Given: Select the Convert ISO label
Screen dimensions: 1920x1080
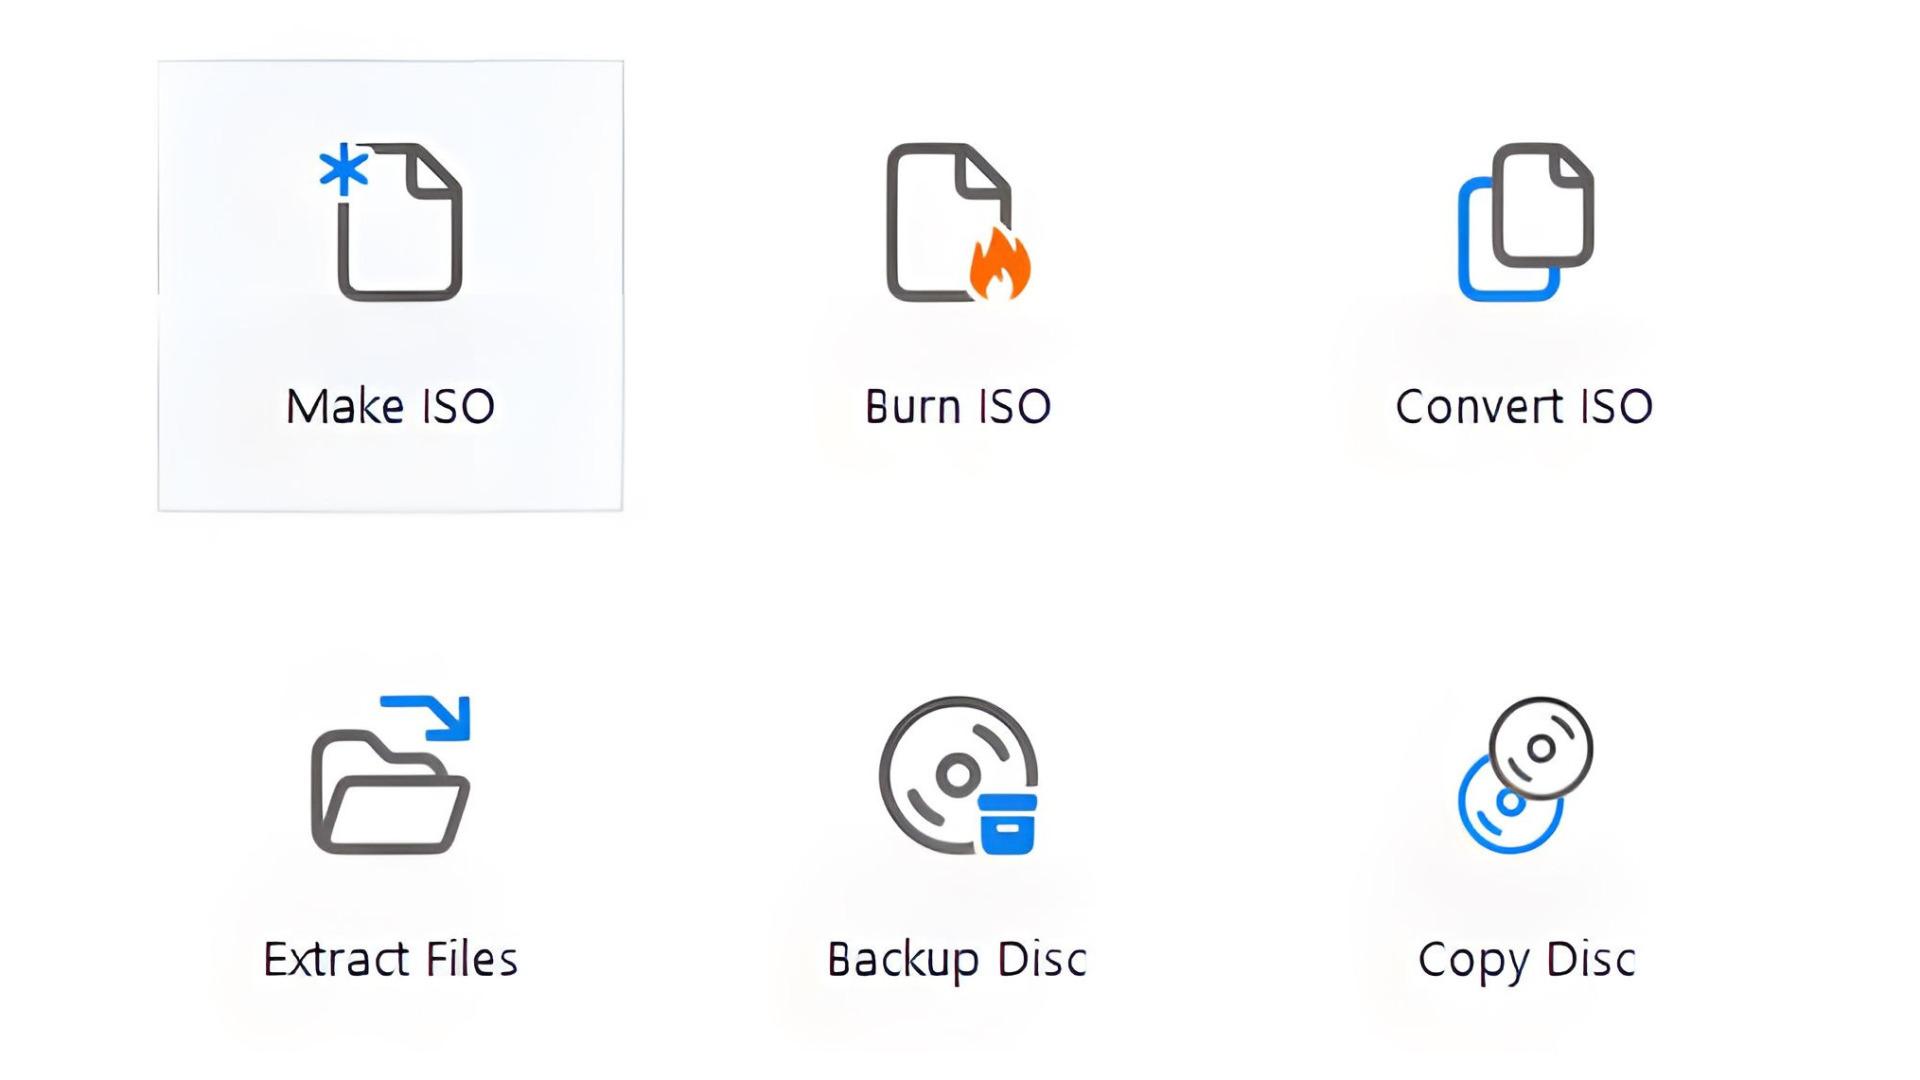Looking at the screenshot, I should coord(1524,407).
